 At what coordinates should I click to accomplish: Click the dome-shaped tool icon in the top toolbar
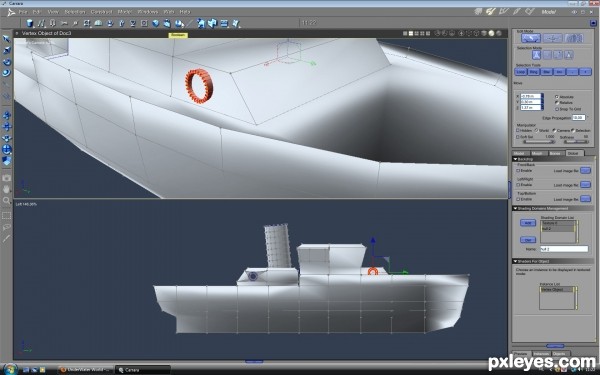tap(98, 23)
